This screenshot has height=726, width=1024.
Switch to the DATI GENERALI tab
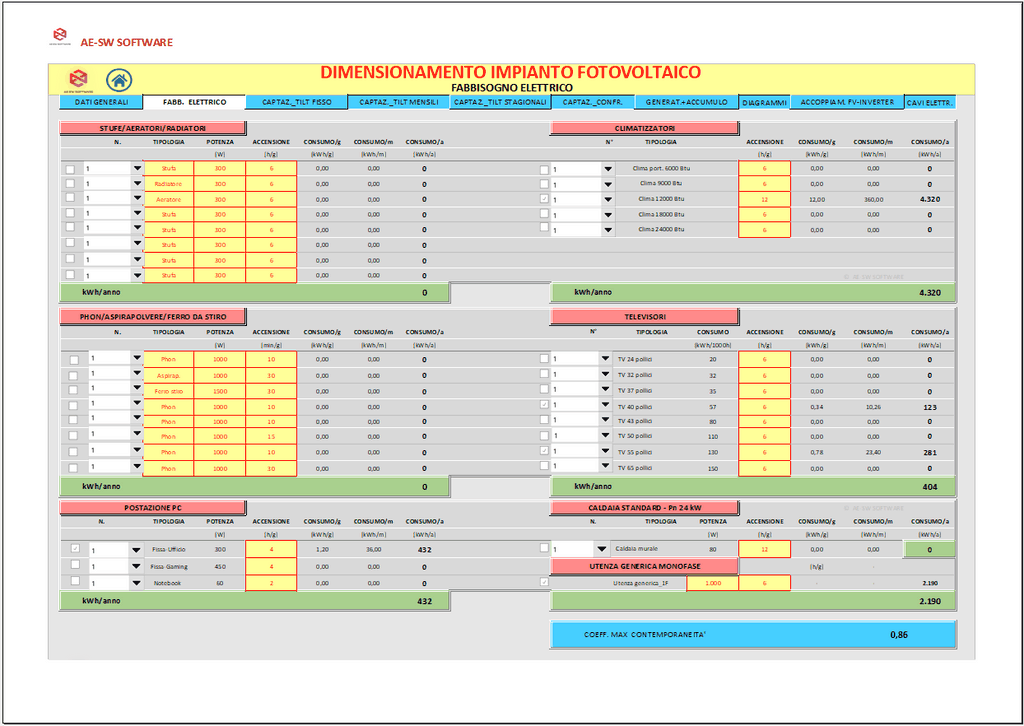pos(101,102)
